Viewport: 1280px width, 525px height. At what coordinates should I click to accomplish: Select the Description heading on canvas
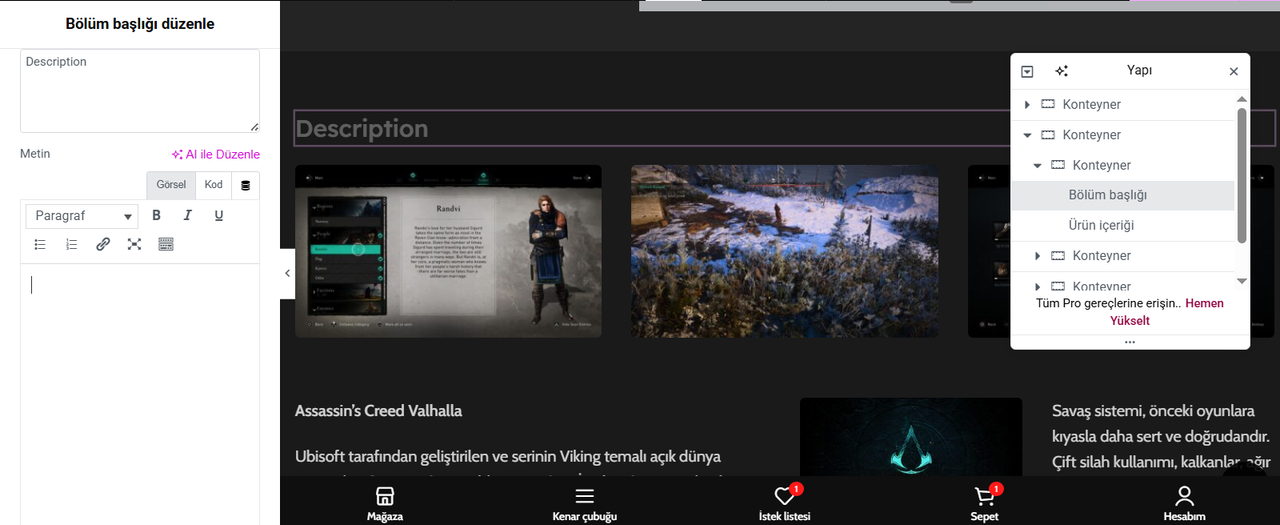point(362,129)
